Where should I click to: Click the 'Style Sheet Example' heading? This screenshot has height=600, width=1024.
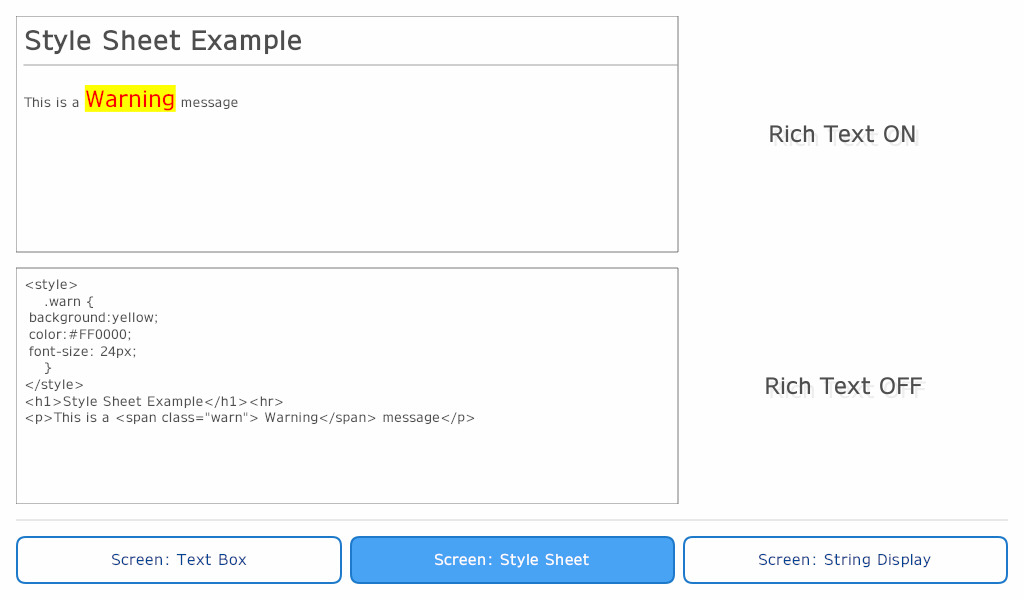pos(163,40)
